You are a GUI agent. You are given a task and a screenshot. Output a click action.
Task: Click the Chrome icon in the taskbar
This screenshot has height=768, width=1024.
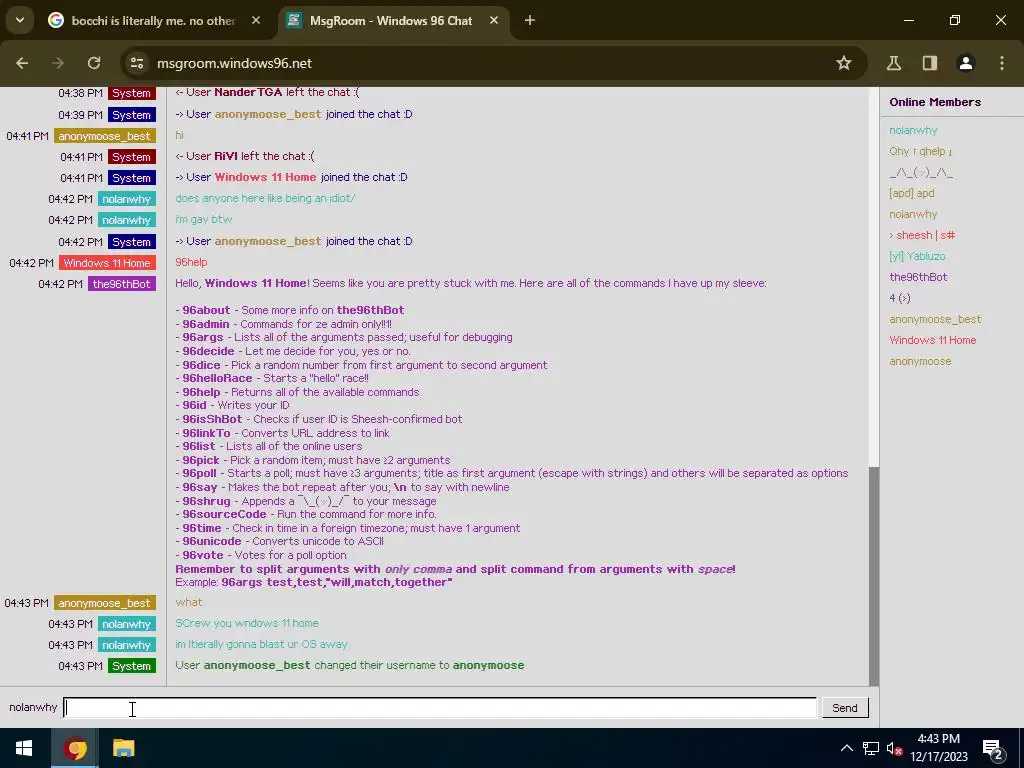75,748
